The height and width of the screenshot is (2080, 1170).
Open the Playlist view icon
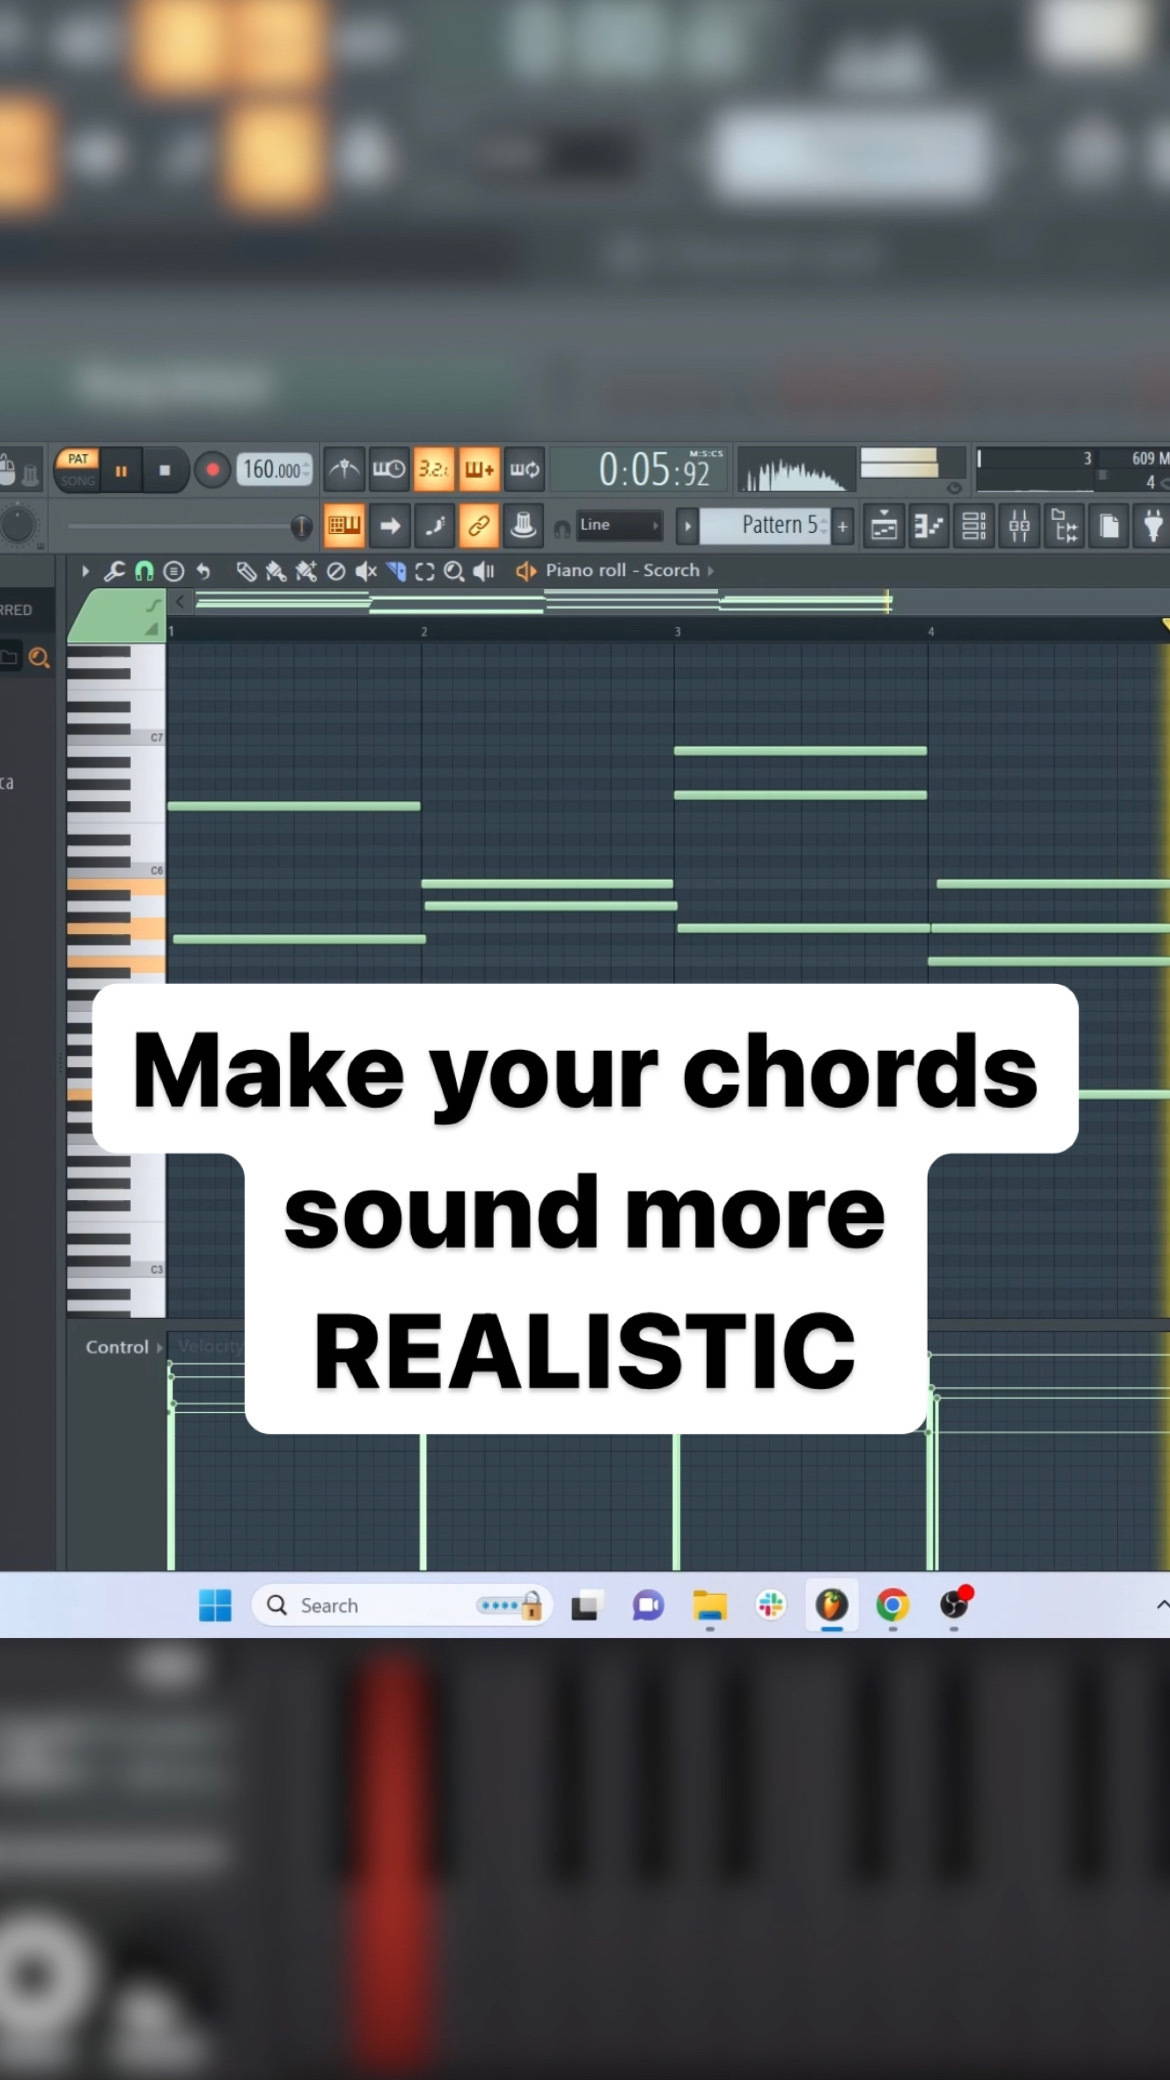(x=884, y=526)
